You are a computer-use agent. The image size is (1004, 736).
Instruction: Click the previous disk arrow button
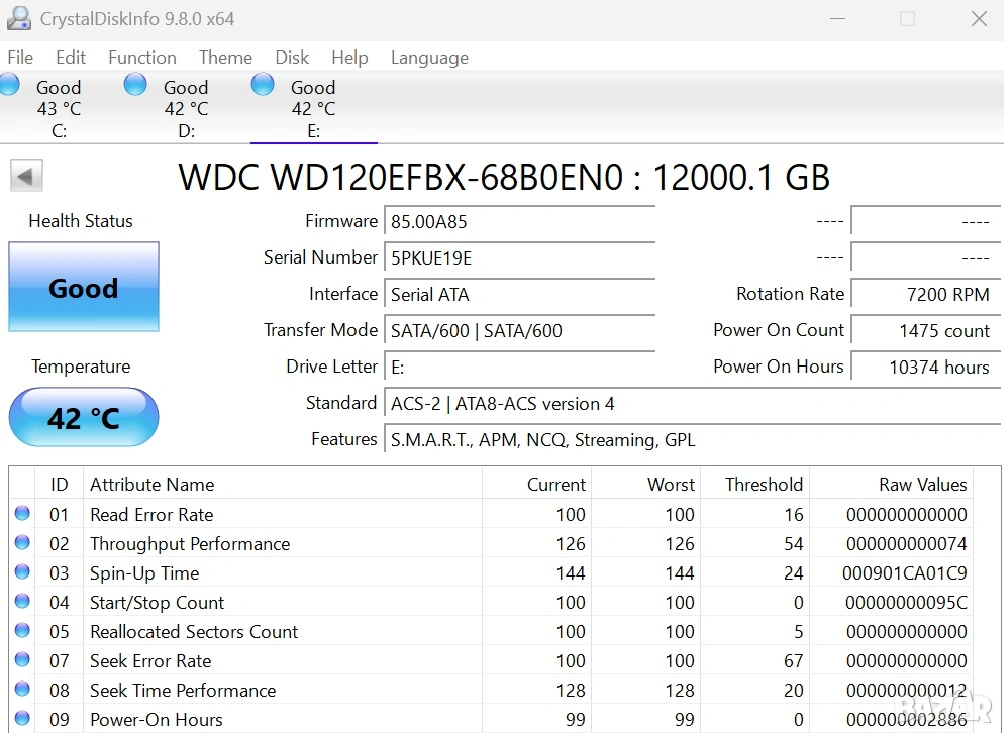pos(26,177)
